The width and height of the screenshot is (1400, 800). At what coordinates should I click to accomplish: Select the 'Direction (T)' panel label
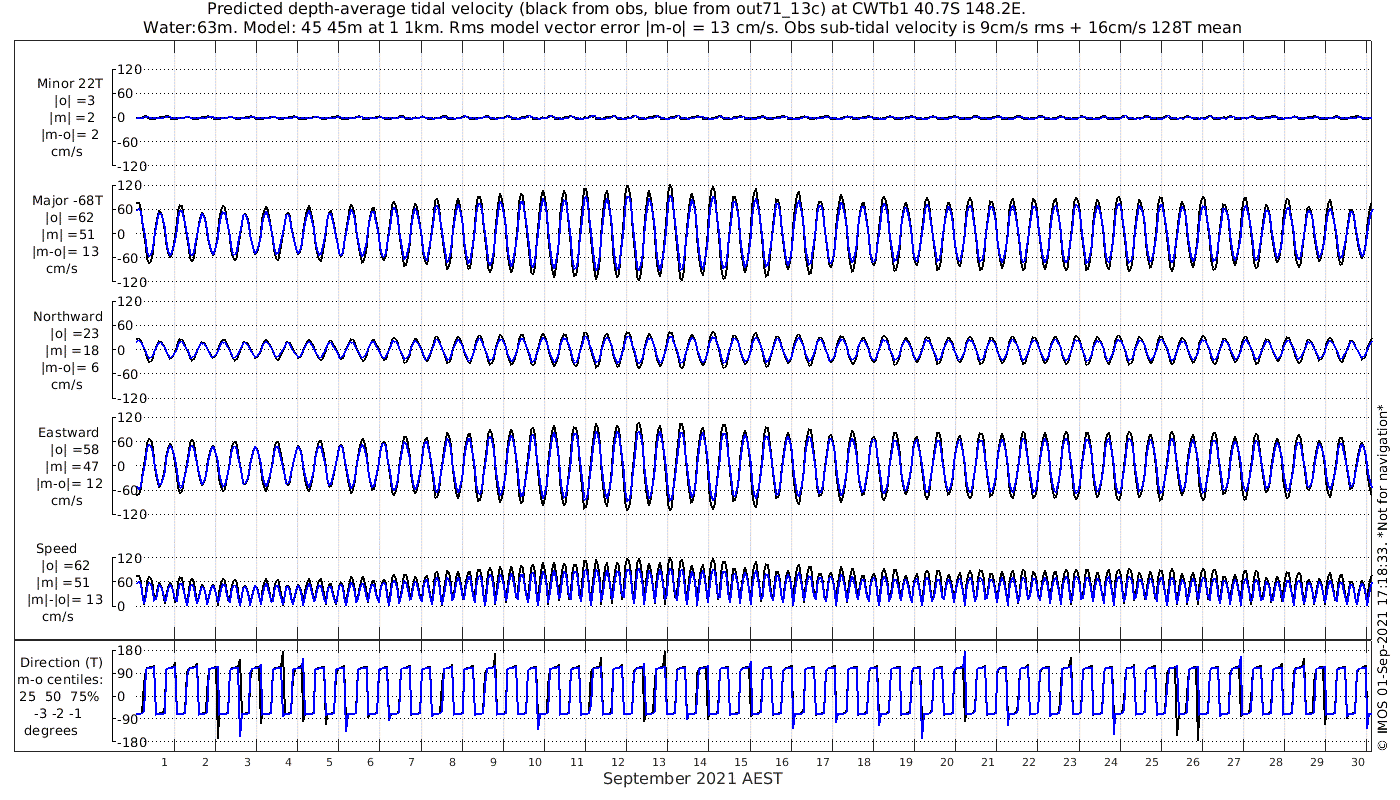[x=63, y=663]
